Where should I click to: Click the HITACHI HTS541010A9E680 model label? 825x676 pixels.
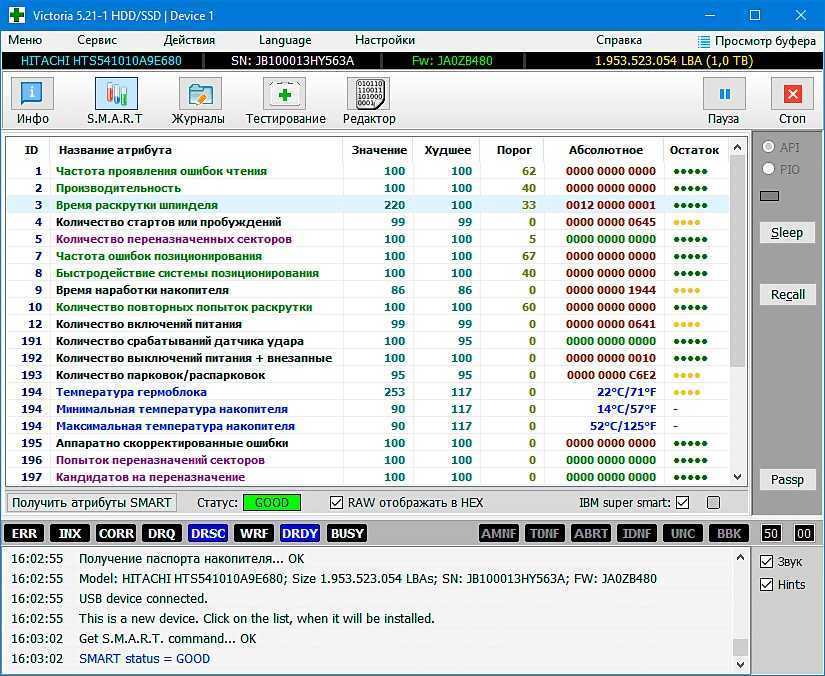coord(101,60)
